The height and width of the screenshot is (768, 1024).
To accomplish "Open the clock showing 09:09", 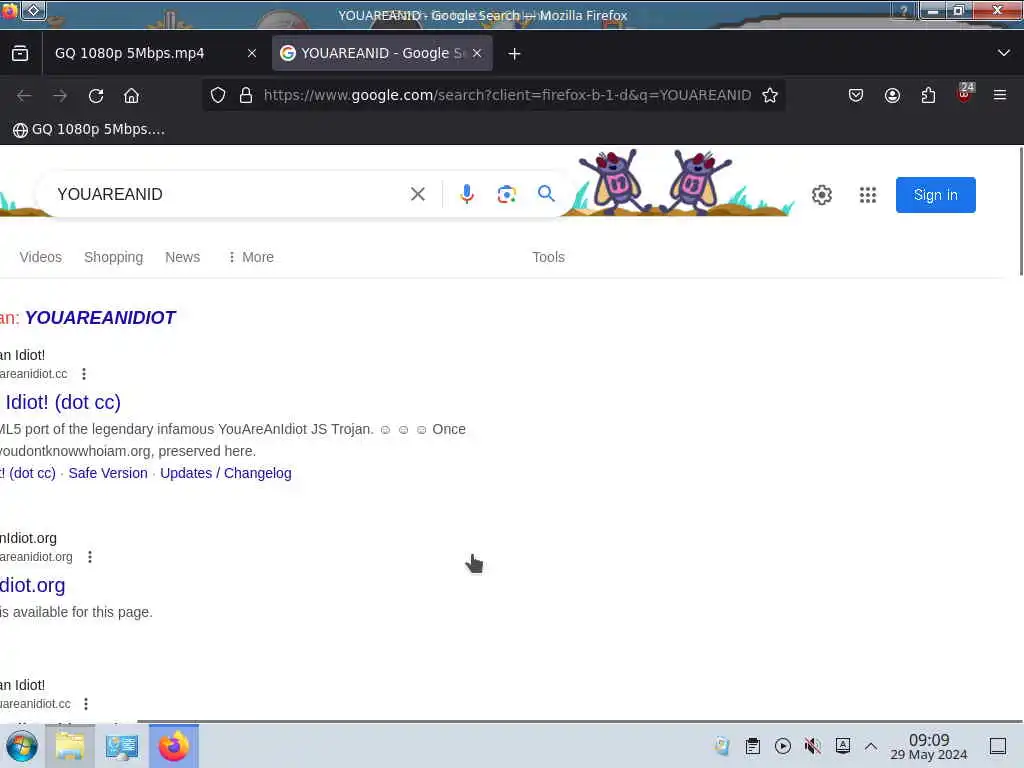I will click(929, 746).
